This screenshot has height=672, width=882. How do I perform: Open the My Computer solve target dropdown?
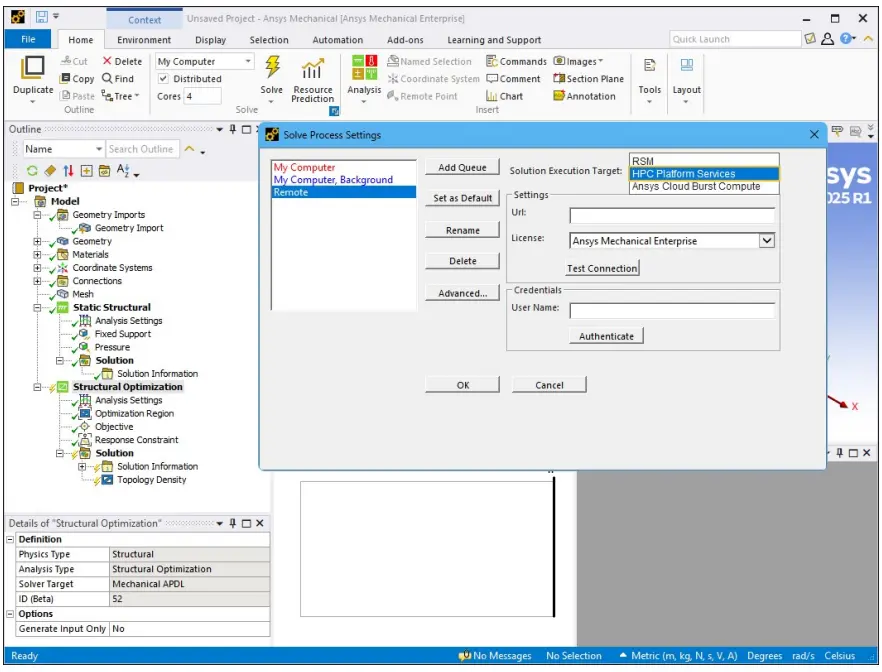248,61
